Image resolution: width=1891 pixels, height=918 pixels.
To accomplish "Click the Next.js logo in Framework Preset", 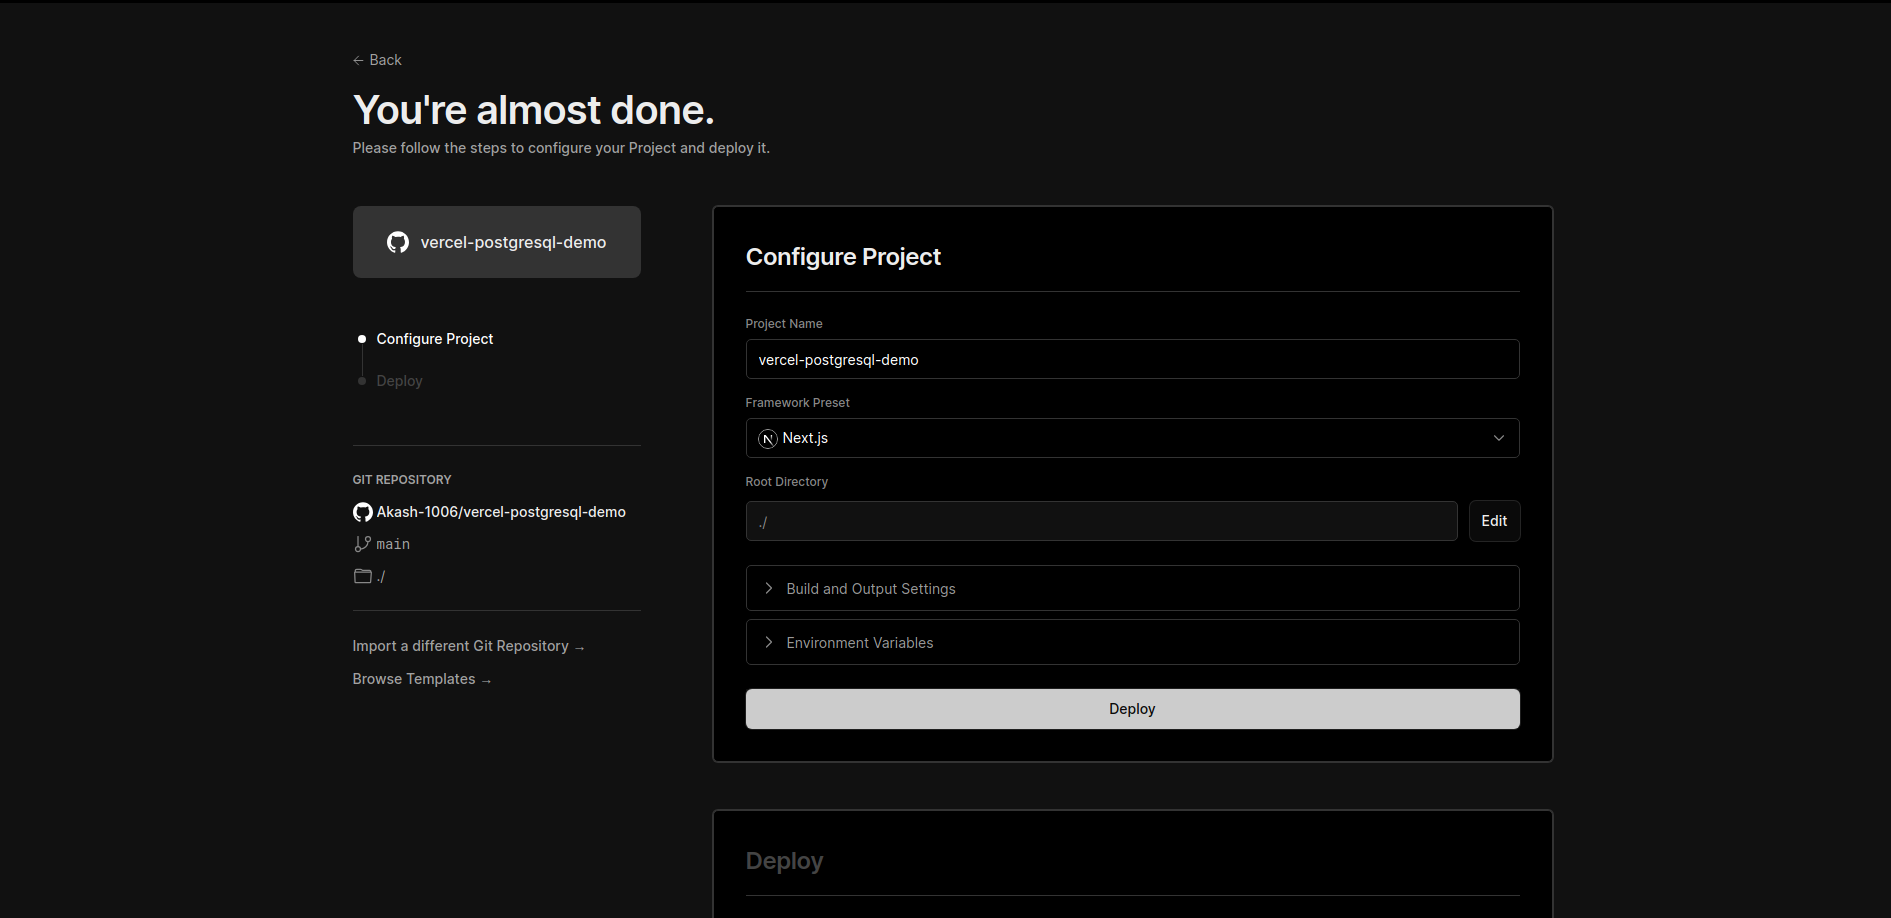I will coord(768,438).
